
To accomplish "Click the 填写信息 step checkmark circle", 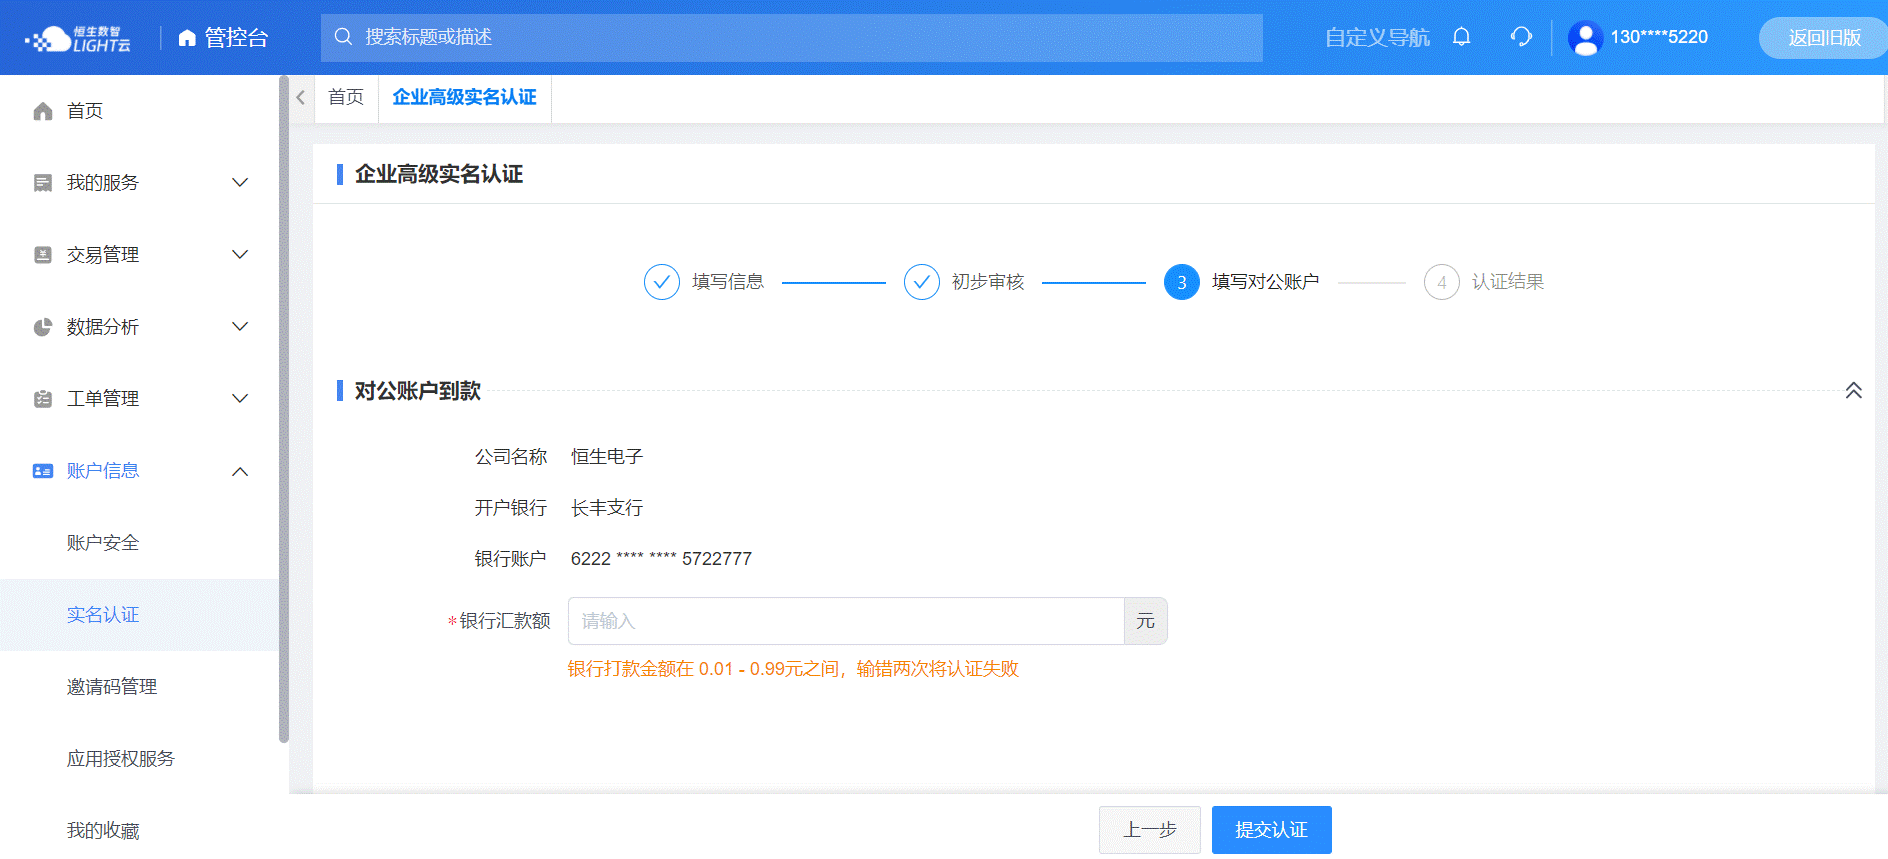I will 662,282.
